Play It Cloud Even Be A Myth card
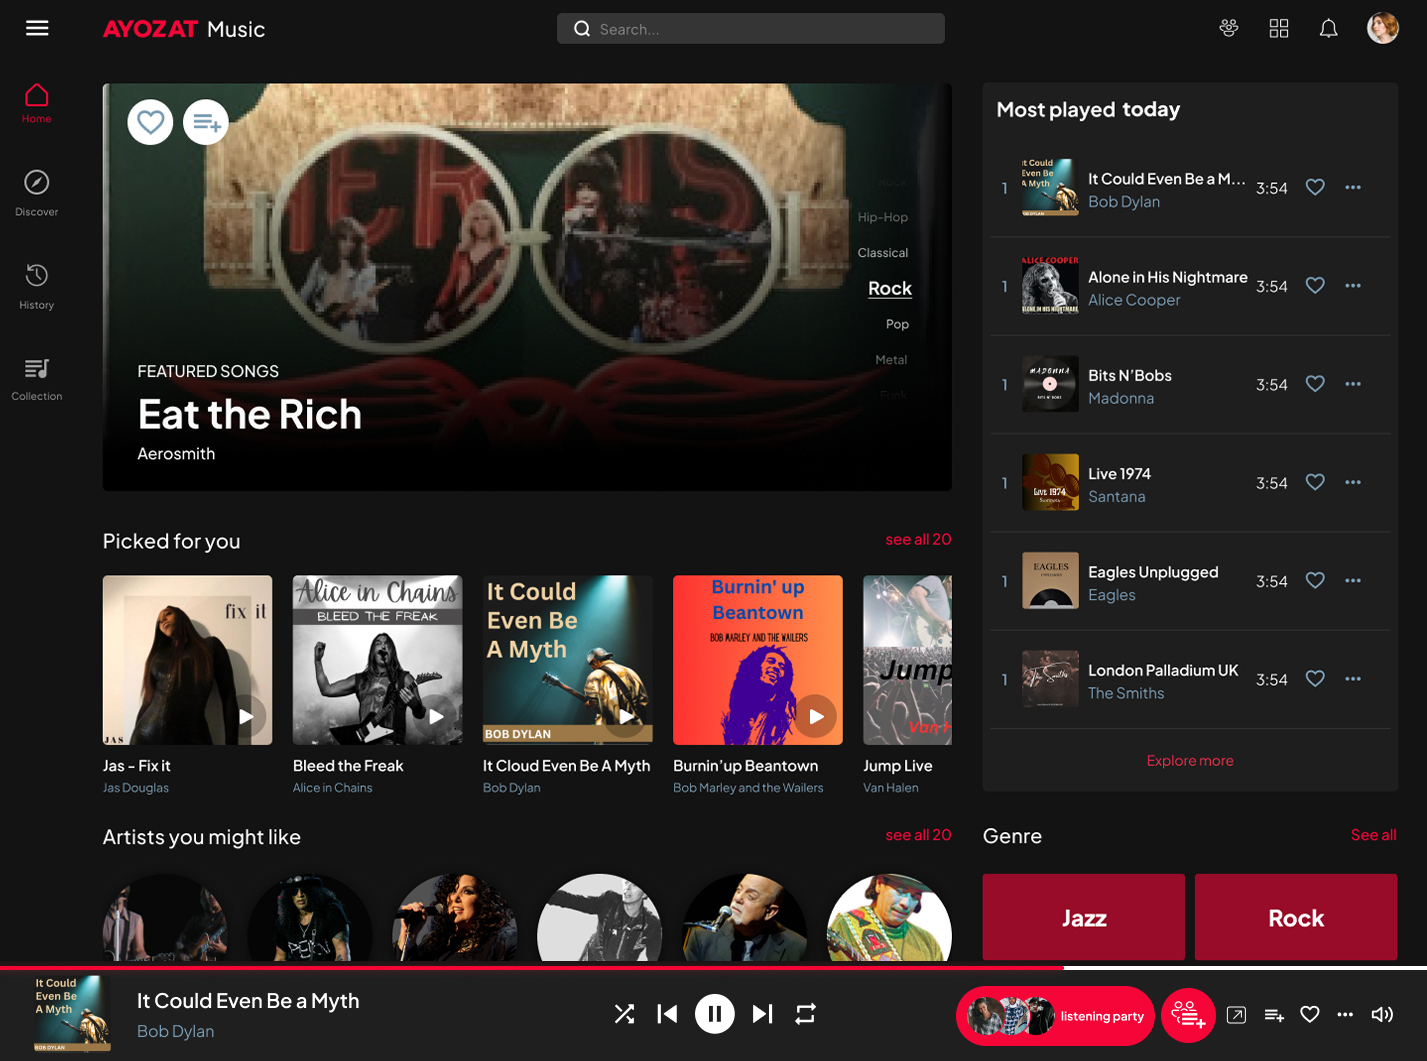The height and width of the screenshot is (1061, 1427). 626,716
